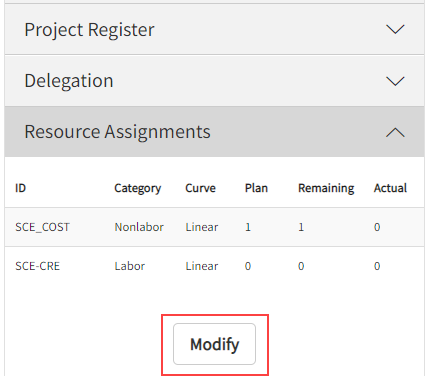This screenshot has width=427, height=376.
Task: Click the Nonlabor category cell
Action: (139, 227)
